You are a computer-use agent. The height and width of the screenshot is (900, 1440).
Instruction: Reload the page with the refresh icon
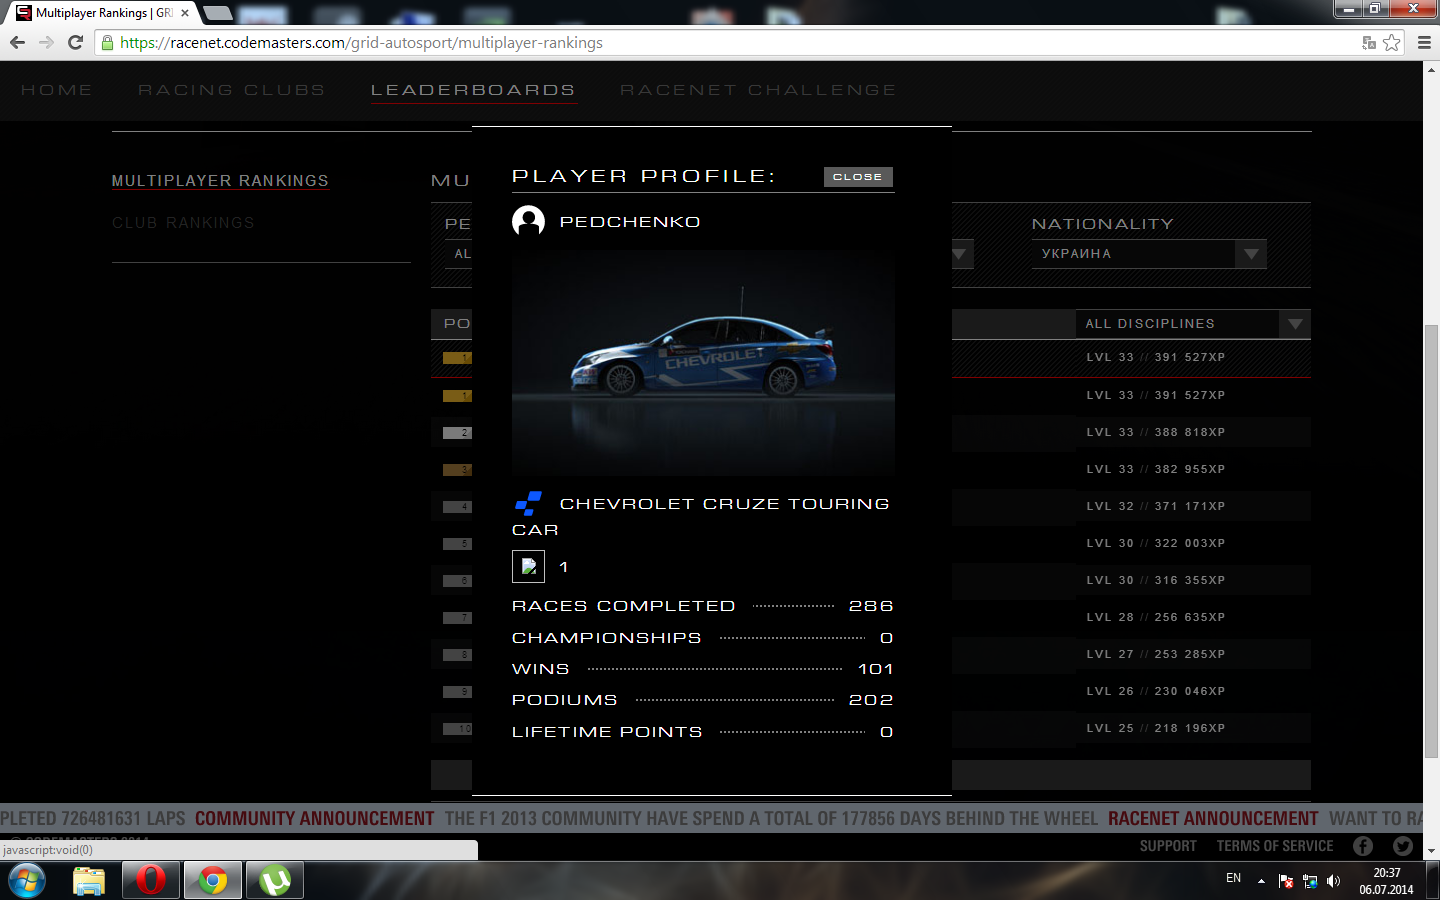coord(75,43)
